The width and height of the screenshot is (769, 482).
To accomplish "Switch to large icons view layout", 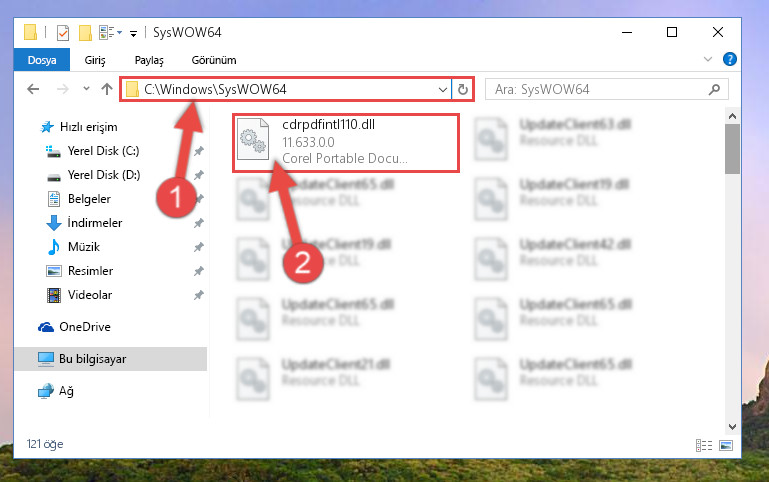I will [x=726, y=445].
